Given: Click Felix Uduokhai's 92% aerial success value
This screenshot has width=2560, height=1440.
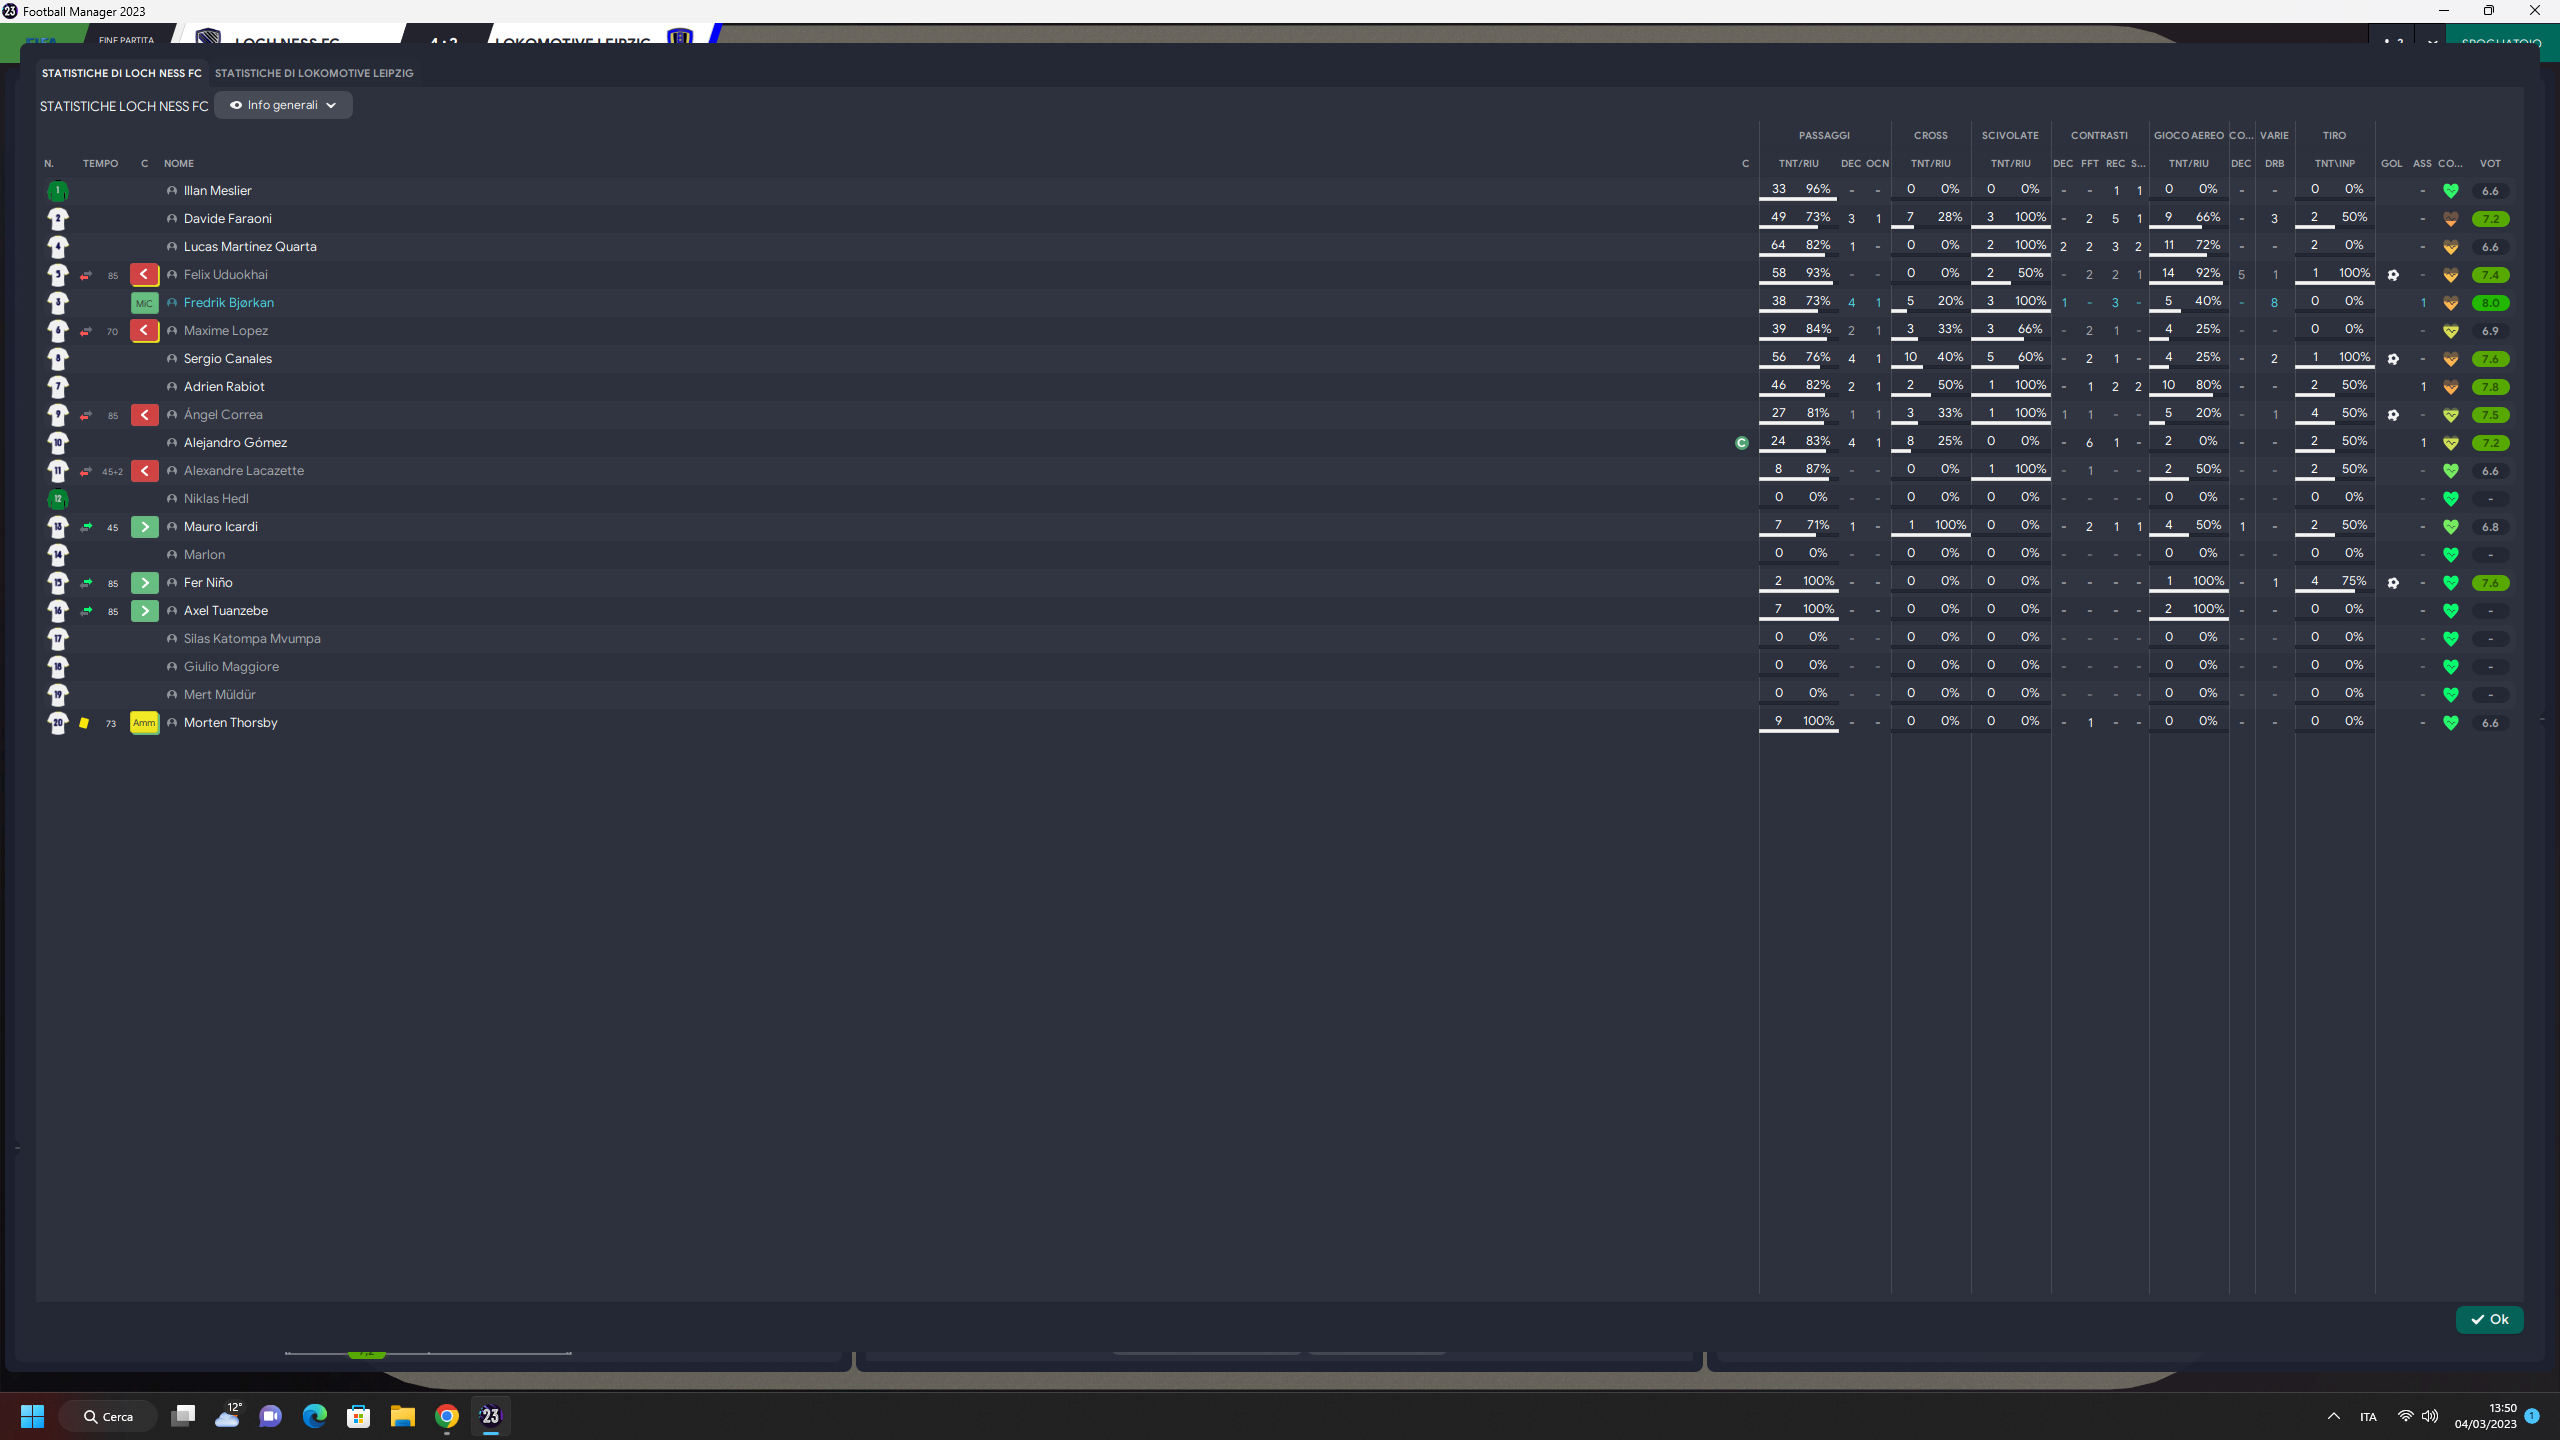Looking at the screenshot, I should 2208,273.
